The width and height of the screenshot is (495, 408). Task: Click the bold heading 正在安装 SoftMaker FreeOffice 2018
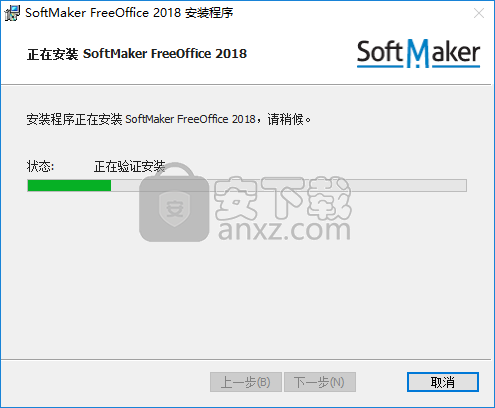click(137, 54)
